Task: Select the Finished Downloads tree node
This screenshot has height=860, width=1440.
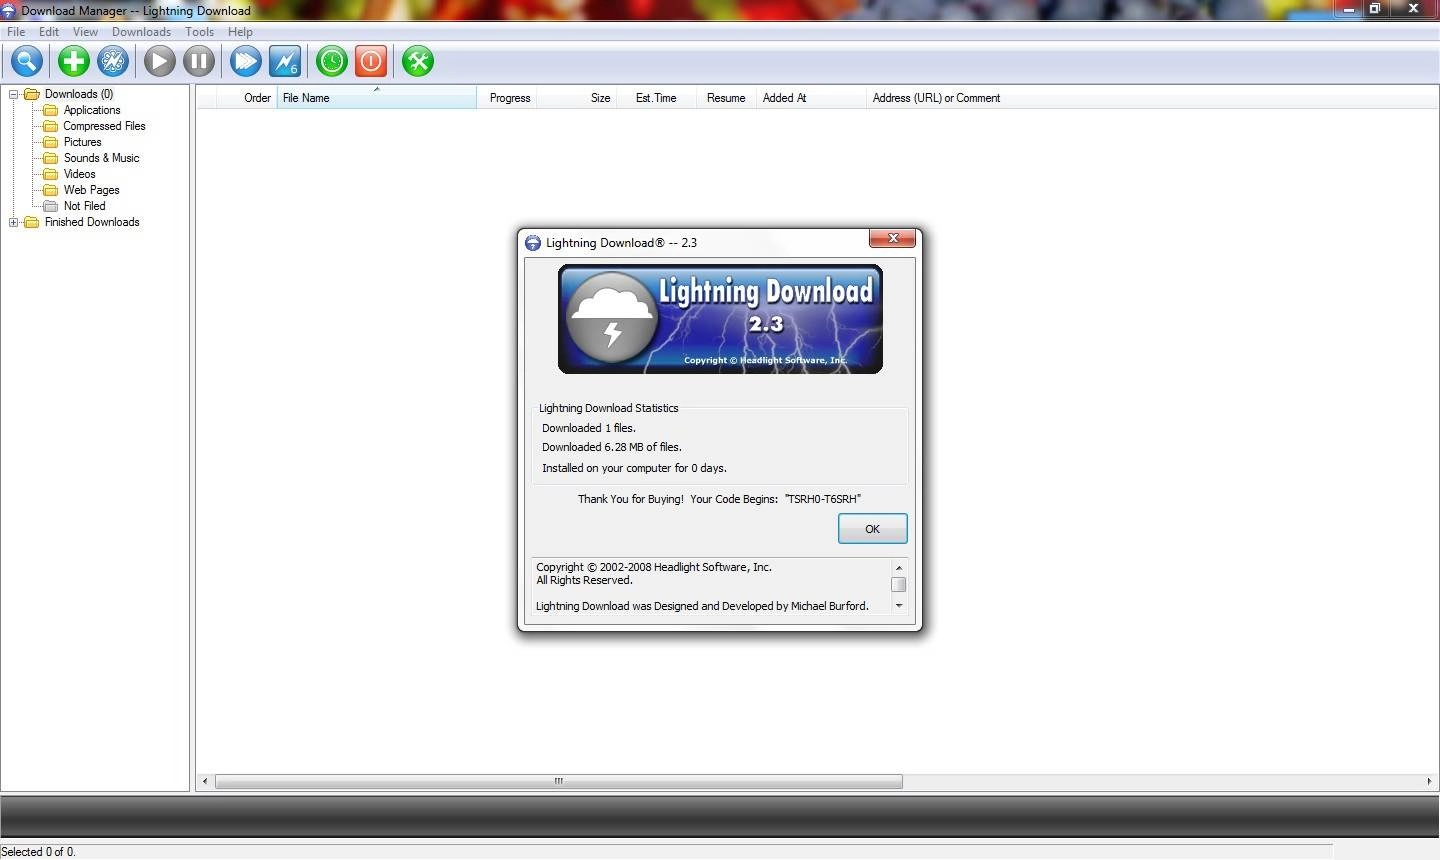Action: point(91,222)
